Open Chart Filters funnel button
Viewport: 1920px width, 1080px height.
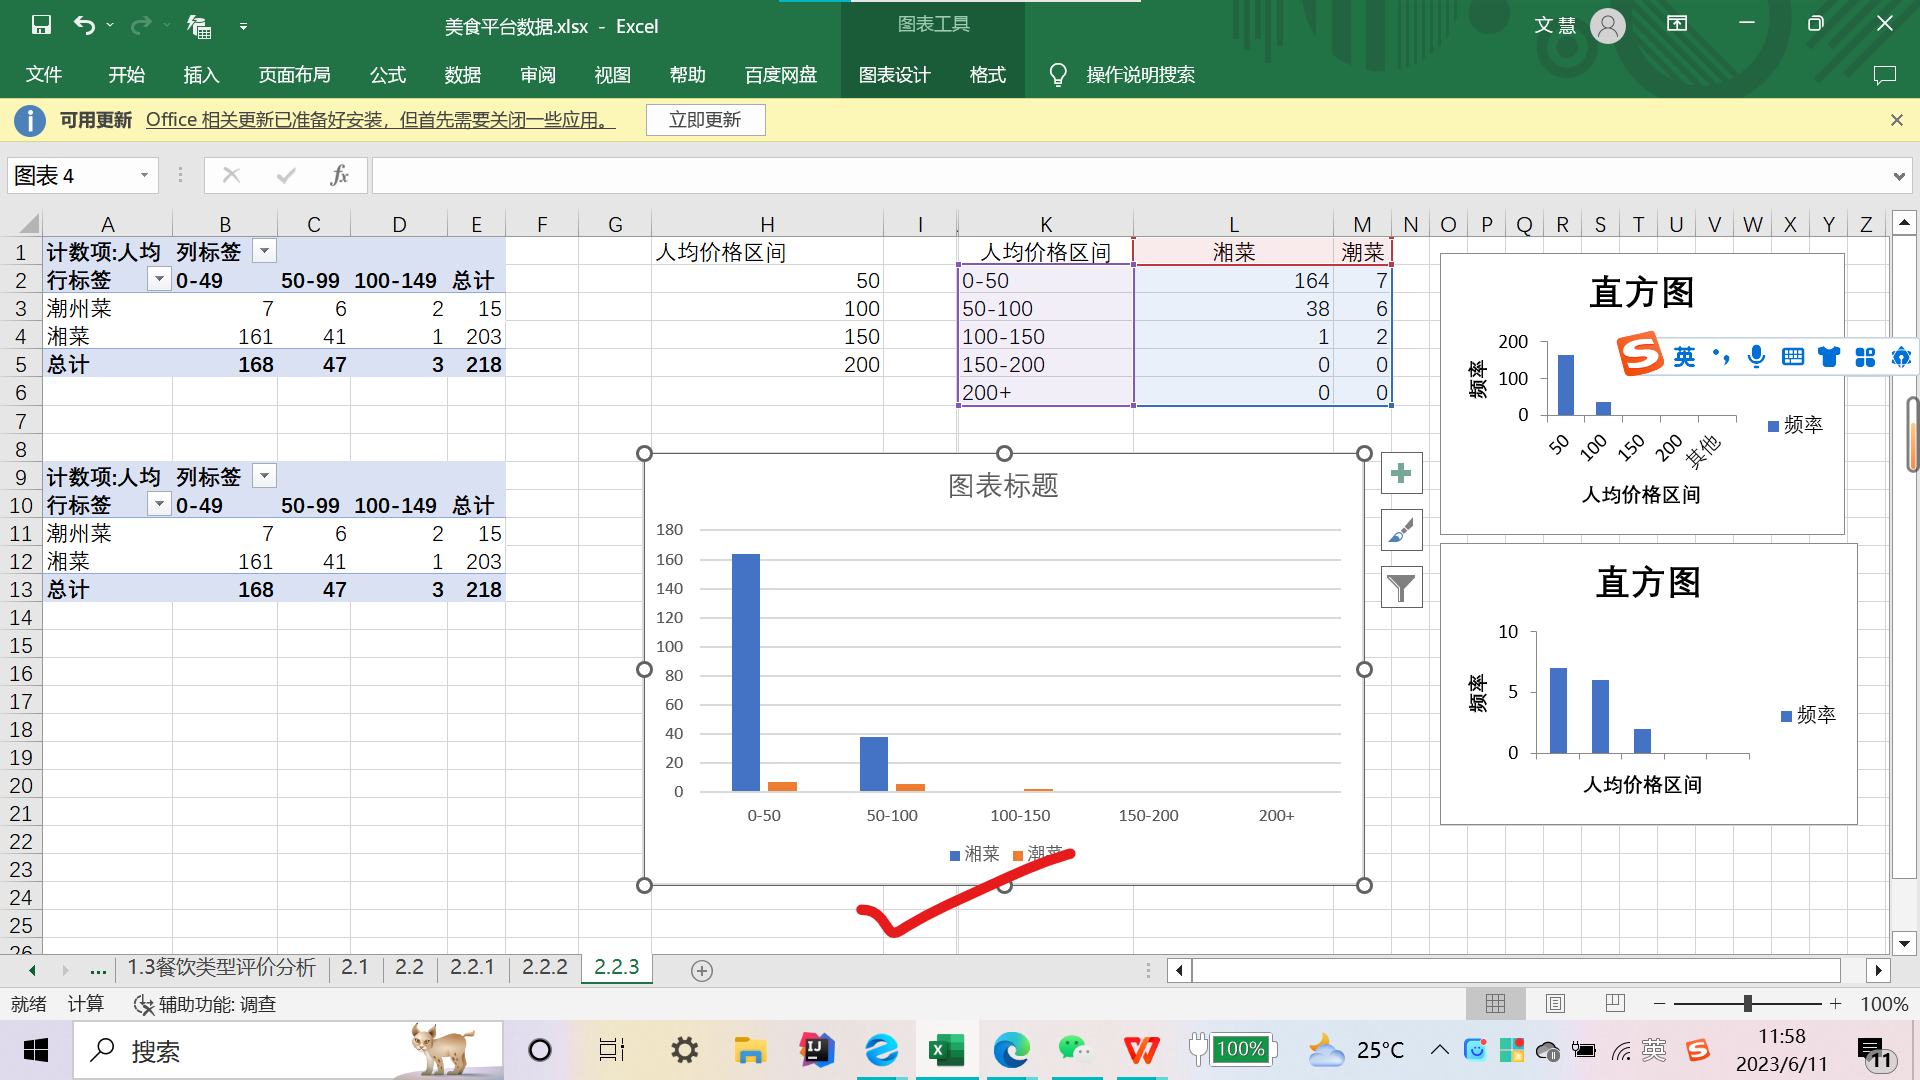pyautogui.click(x=1401, y=587)
